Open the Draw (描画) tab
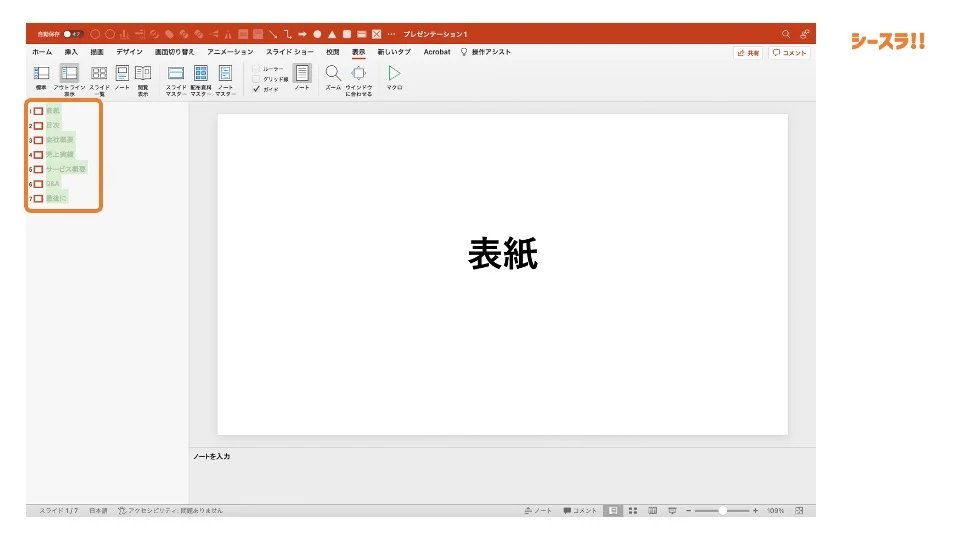Viewport: 960px width, 540px height. click(97, 52)
